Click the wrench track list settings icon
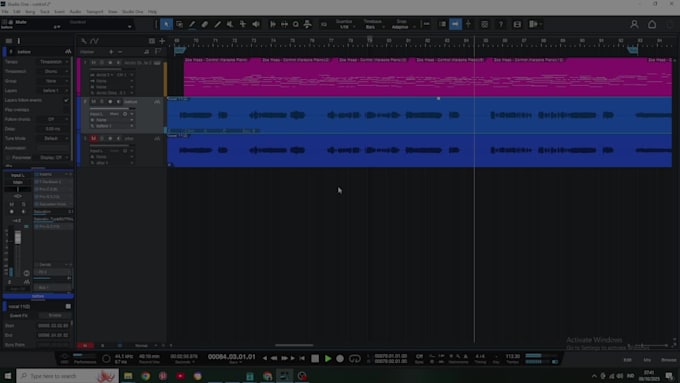 point(84,41)
